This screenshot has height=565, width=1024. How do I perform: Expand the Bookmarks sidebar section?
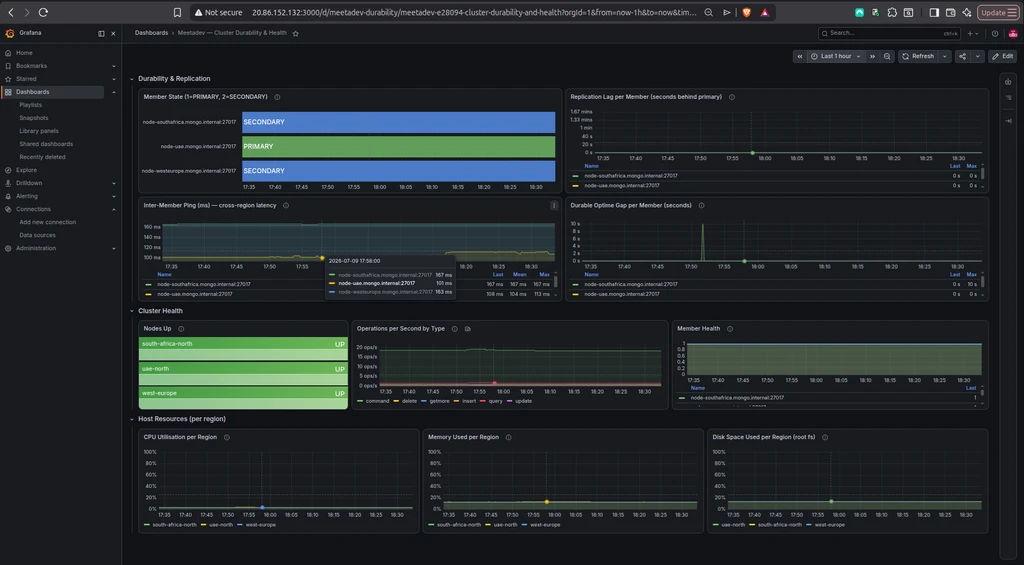[114, 66]
